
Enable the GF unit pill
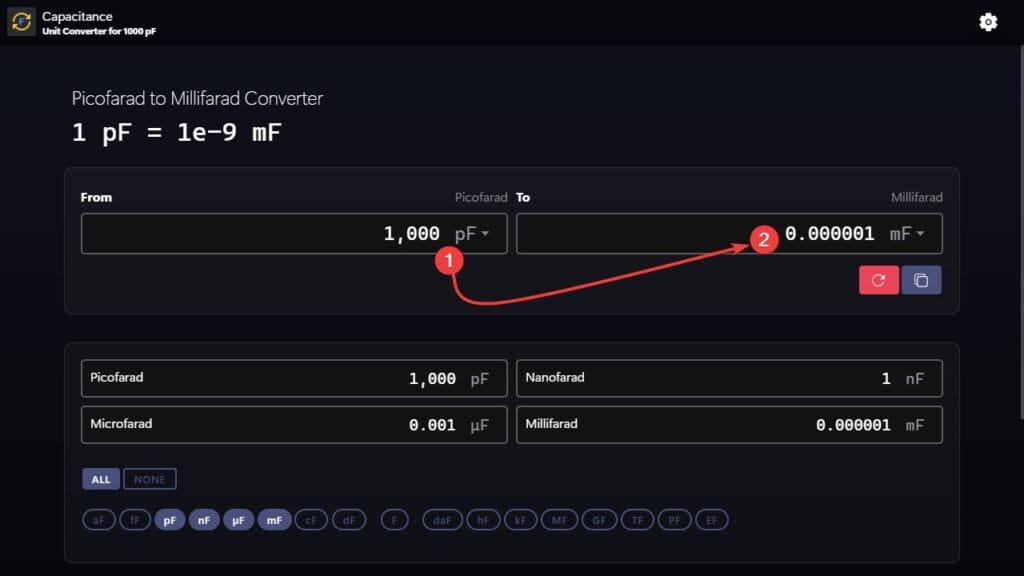[x=598, y=520]
